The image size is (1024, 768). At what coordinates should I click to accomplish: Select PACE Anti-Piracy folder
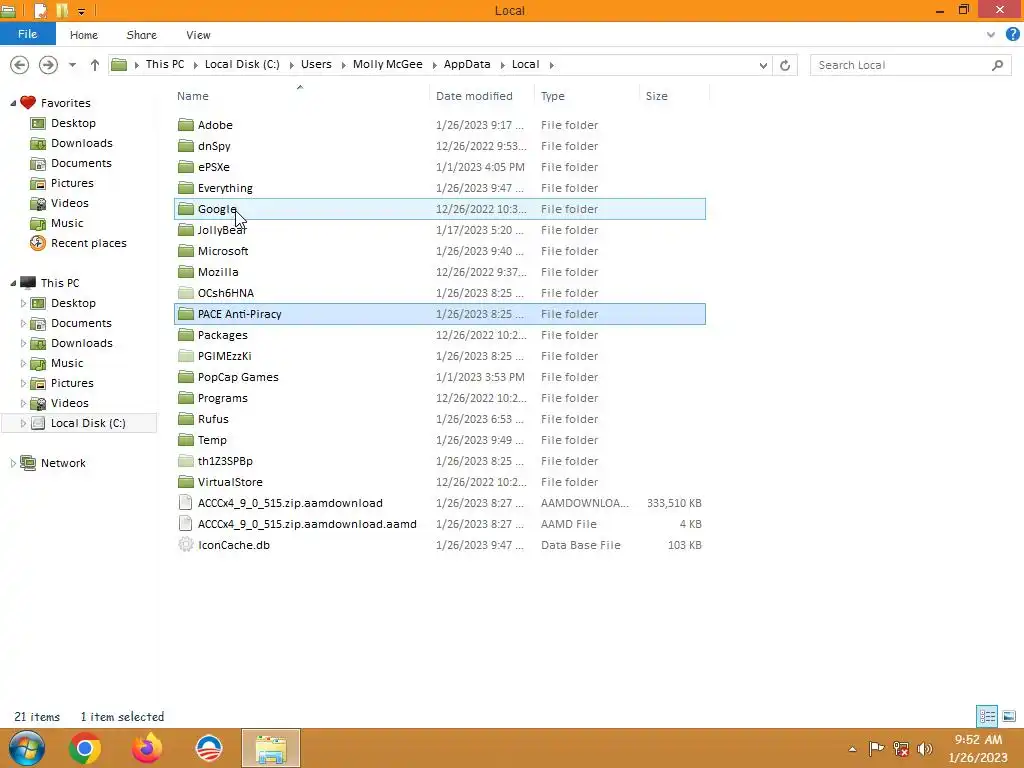click(440, 314)
